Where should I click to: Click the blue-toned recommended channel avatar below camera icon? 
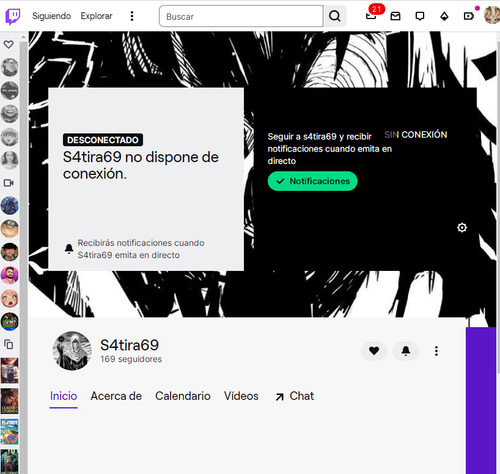tap(10, 205)
